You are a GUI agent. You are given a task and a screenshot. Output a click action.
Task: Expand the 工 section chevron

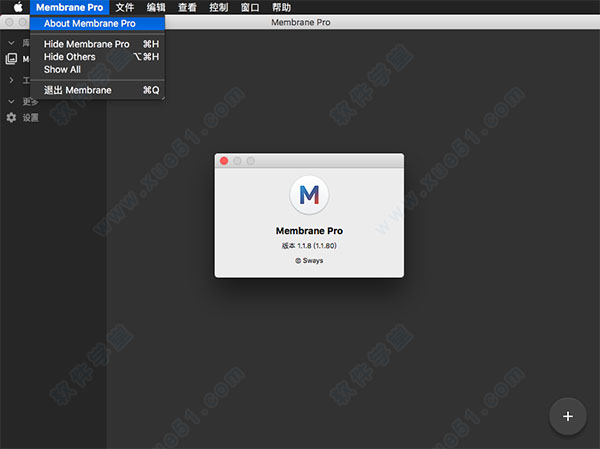click(x=11, y=80)
